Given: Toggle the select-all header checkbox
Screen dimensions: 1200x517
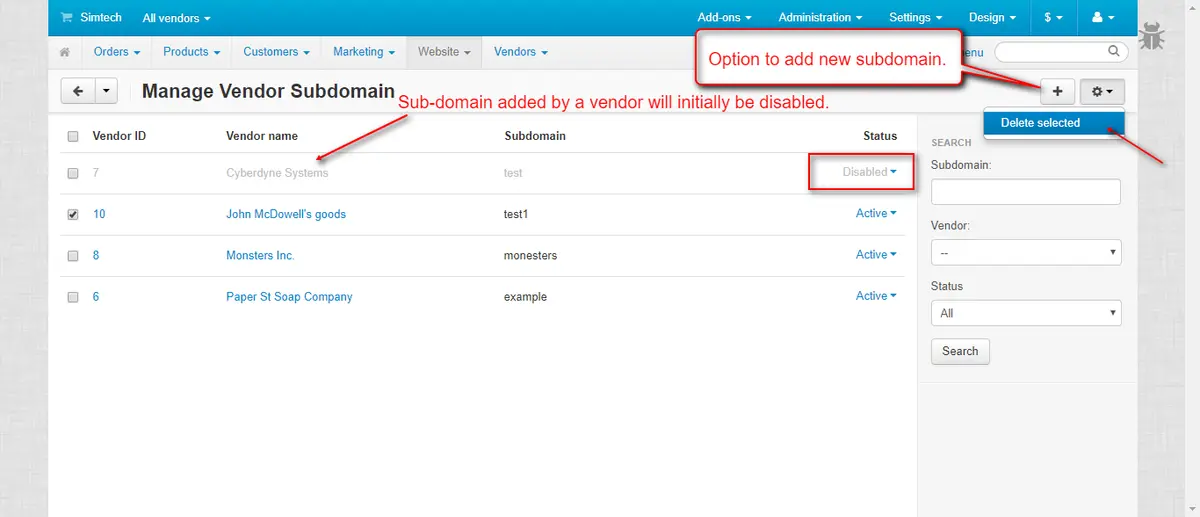Looking at the screenshot, I should 73,136.
